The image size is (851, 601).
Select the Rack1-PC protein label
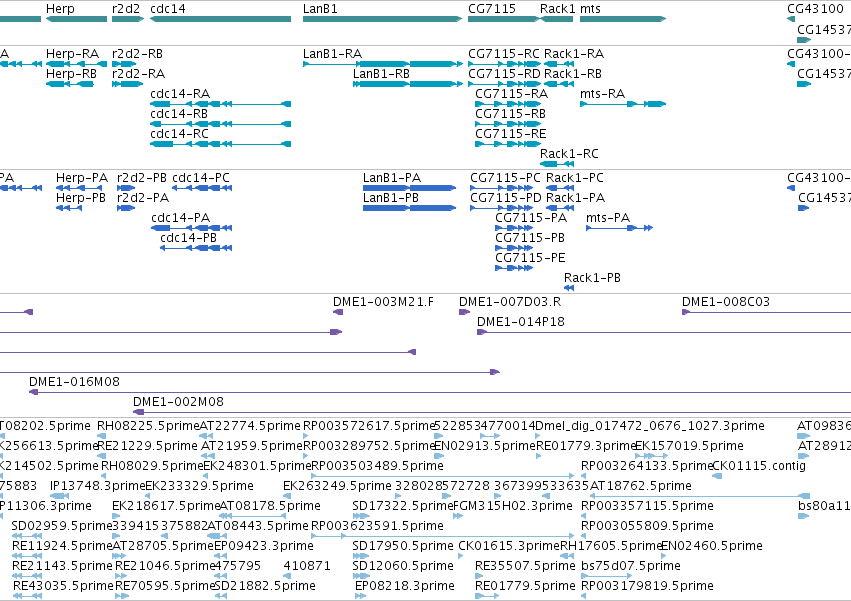pyautogui.click(x=575, y=178)
